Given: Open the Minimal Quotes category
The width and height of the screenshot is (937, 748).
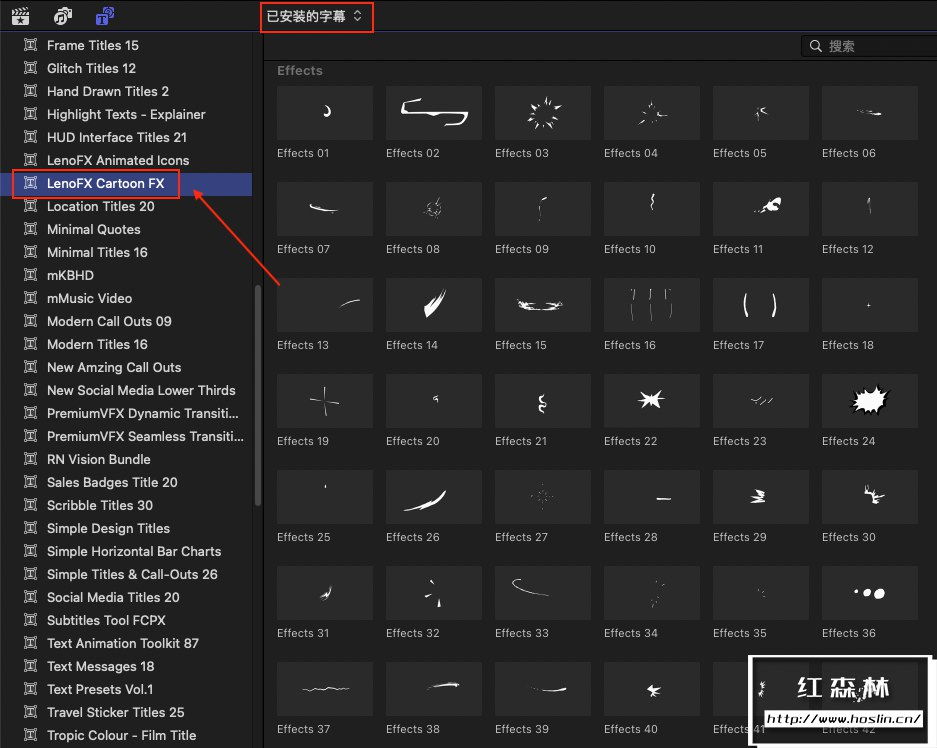Looking at the screenshot, I should tap(93, 229).
